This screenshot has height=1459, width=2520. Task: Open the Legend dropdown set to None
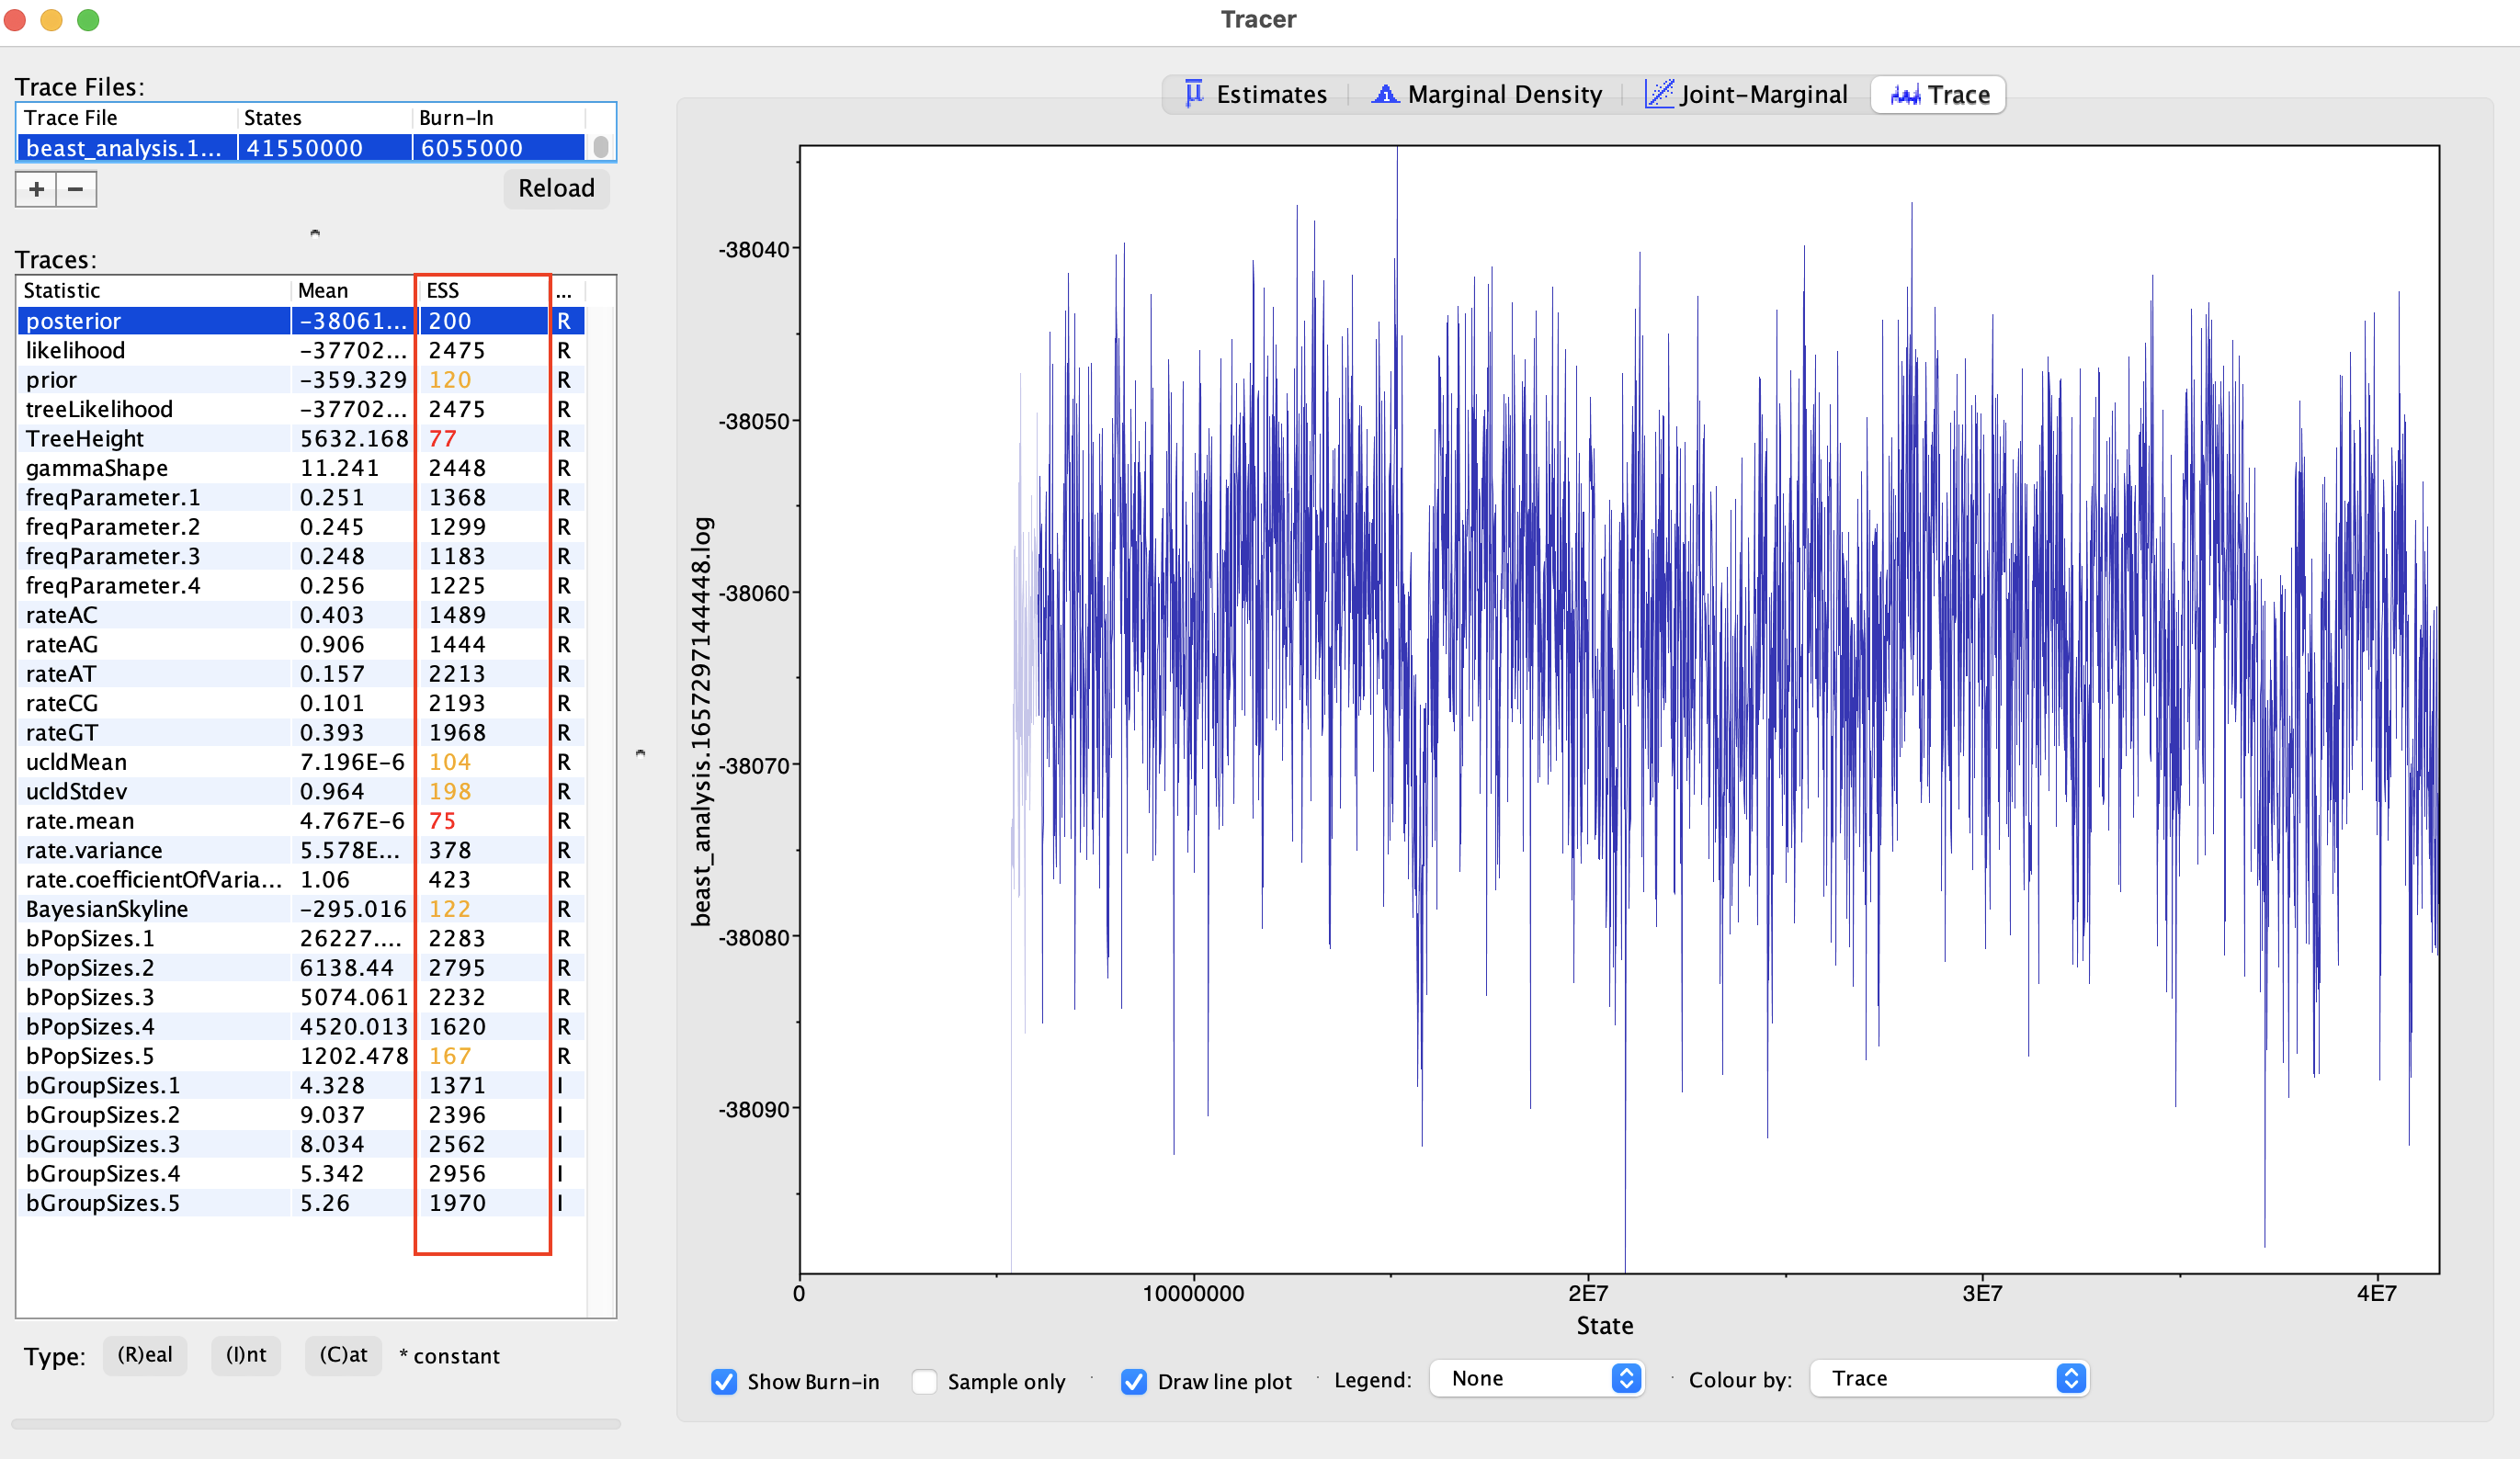tap(1537, 1379)
